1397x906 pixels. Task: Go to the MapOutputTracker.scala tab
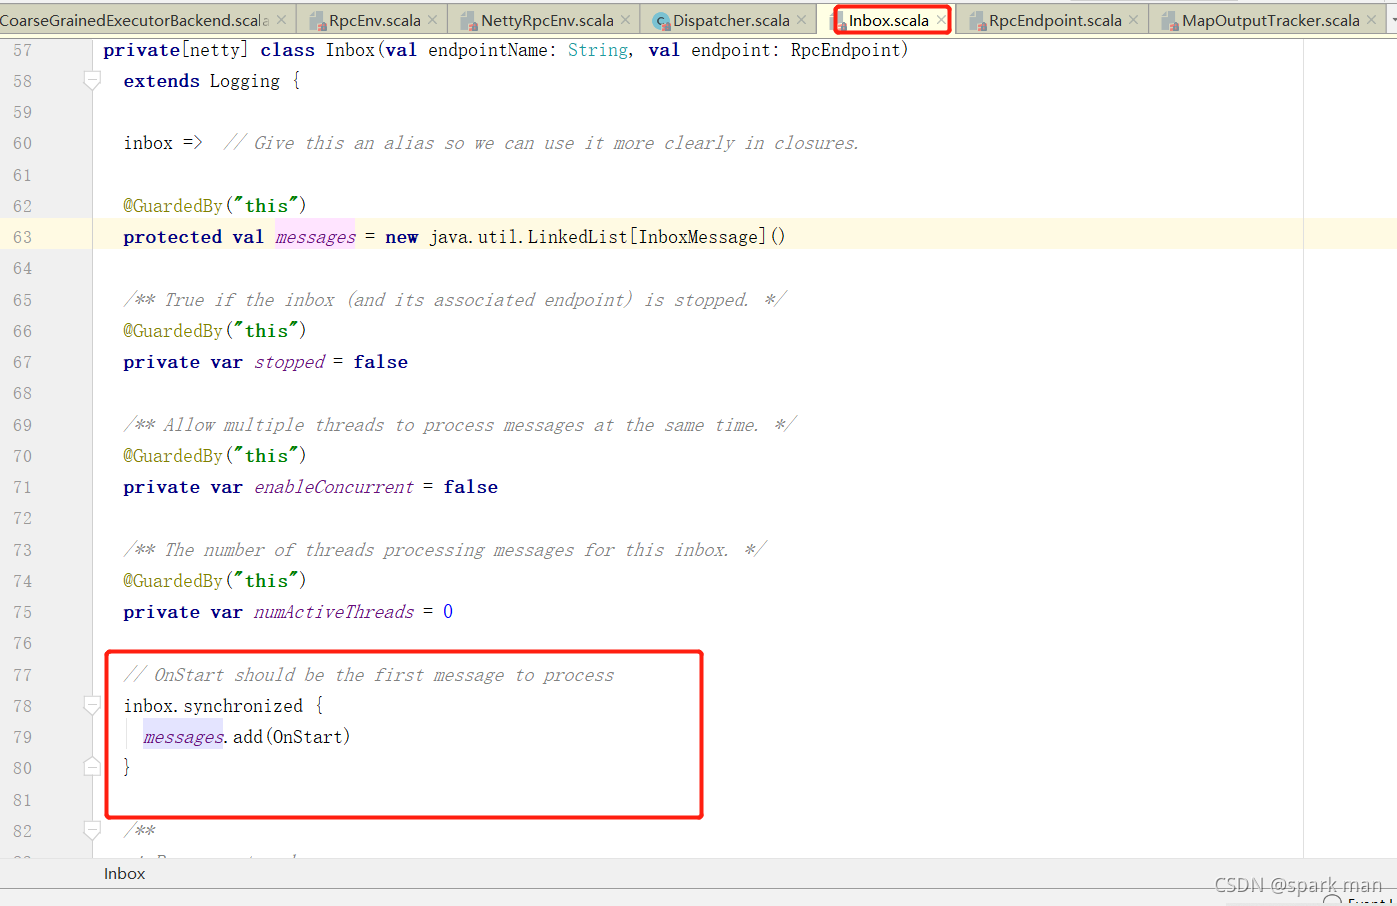pos(1270,20)
